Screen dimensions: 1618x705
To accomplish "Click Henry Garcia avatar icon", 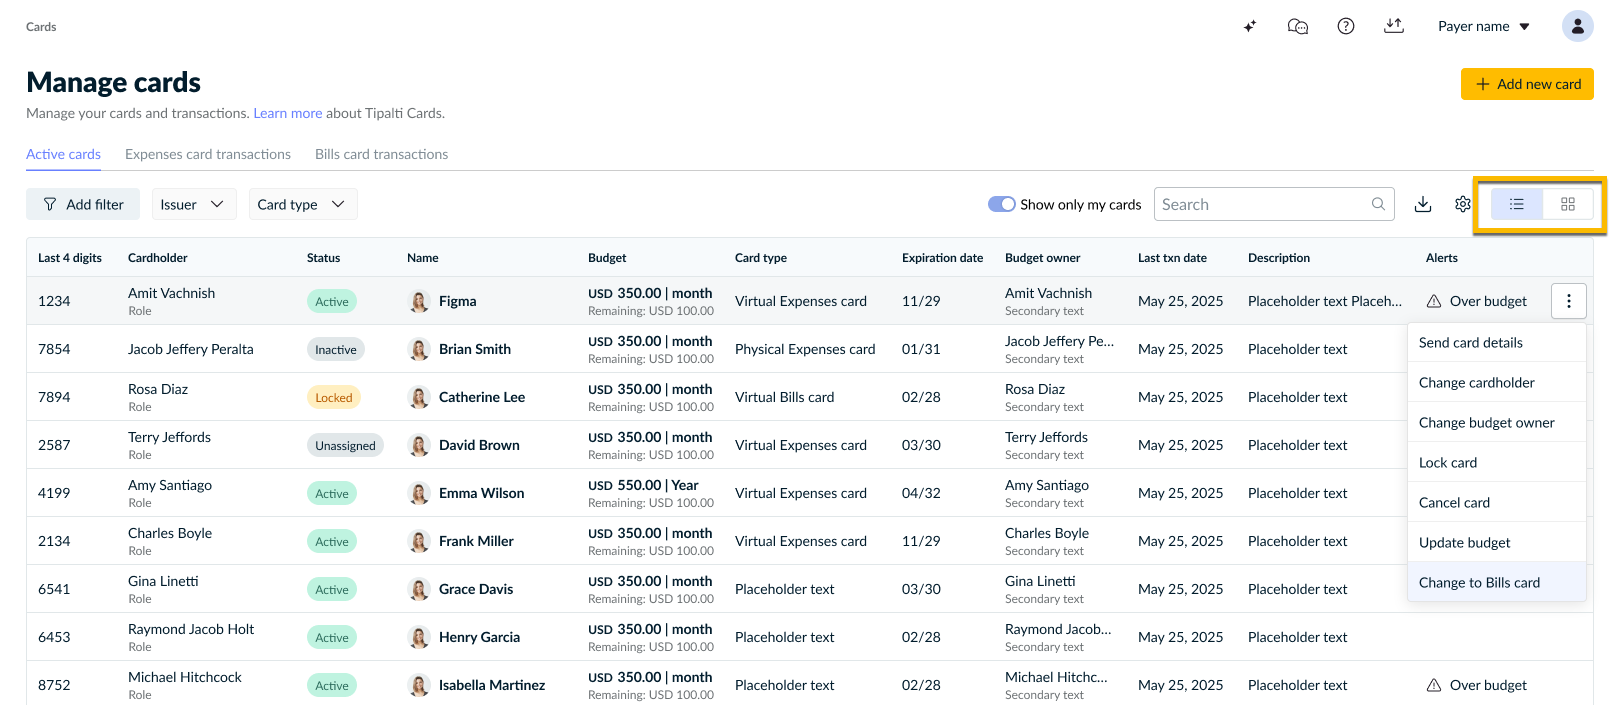I will click(419, 637).
